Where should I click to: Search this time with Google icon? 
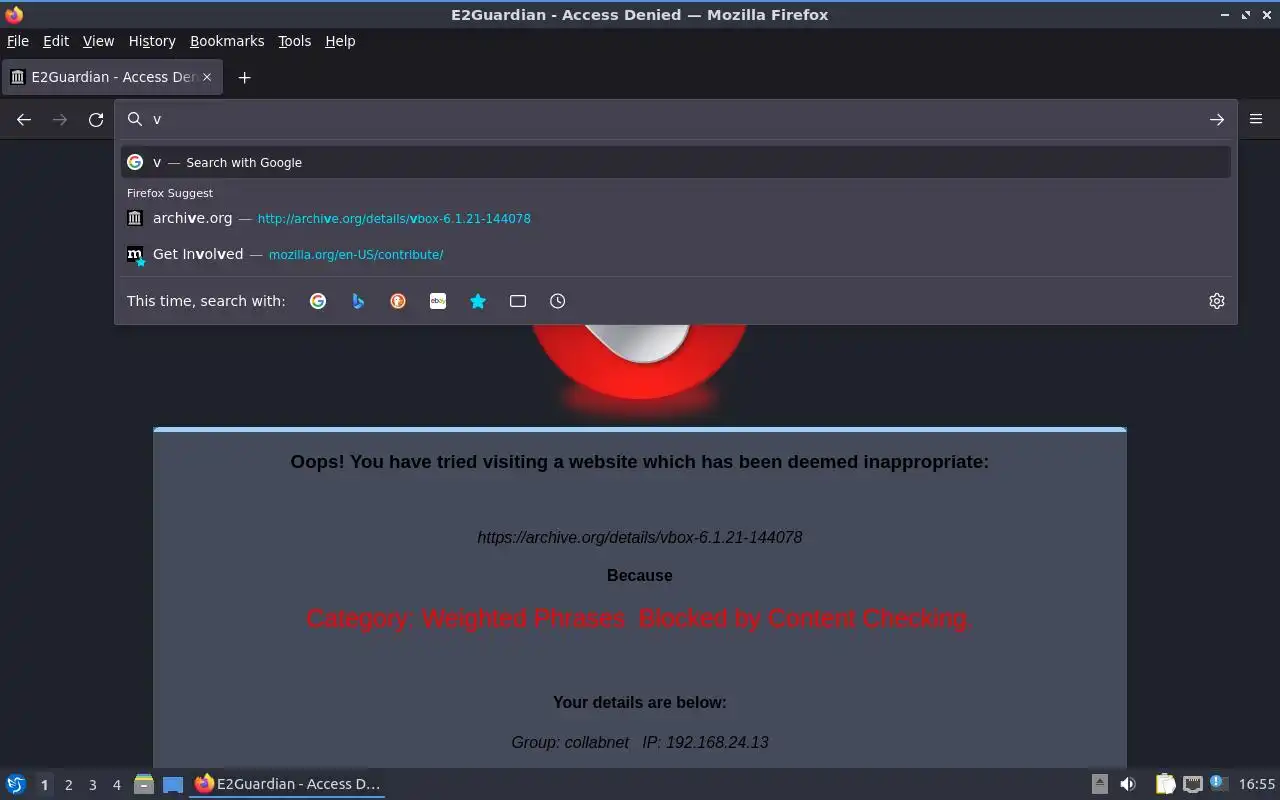[318, 301]
